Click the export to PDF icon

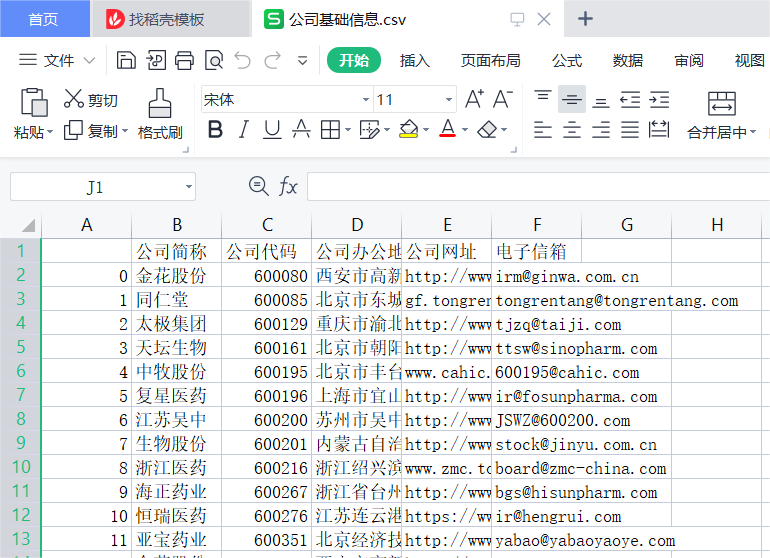(x=156, y=60)
